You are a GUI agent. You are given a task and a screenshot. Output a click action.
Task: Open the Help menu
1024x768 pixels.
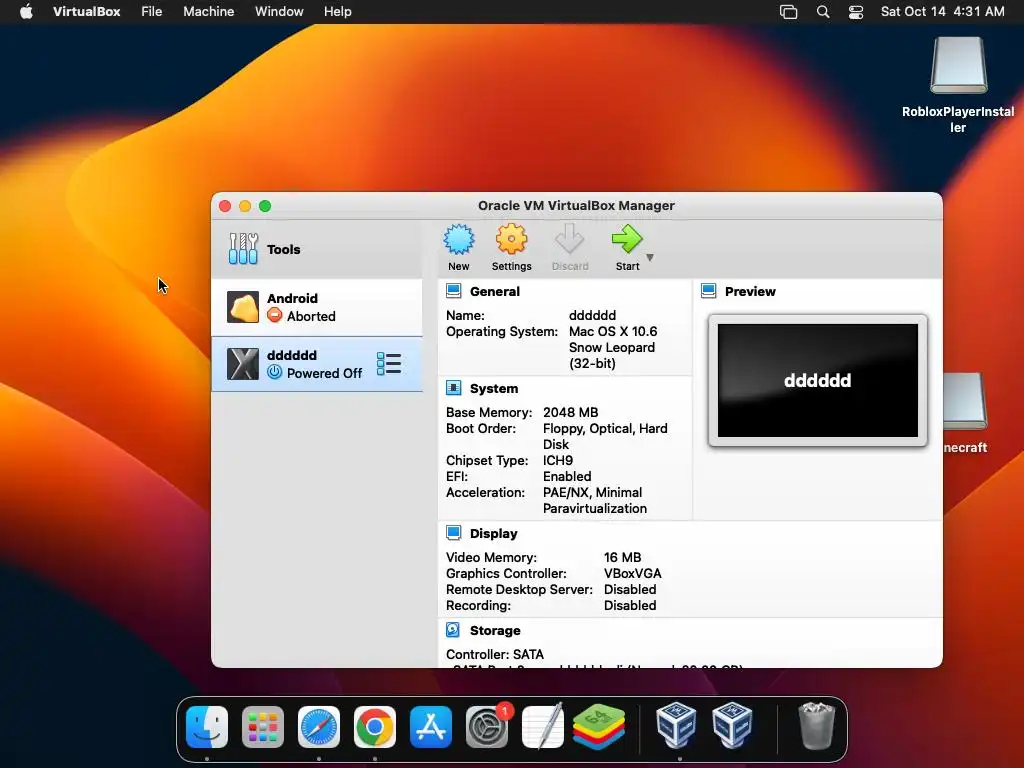coord(338,12)
